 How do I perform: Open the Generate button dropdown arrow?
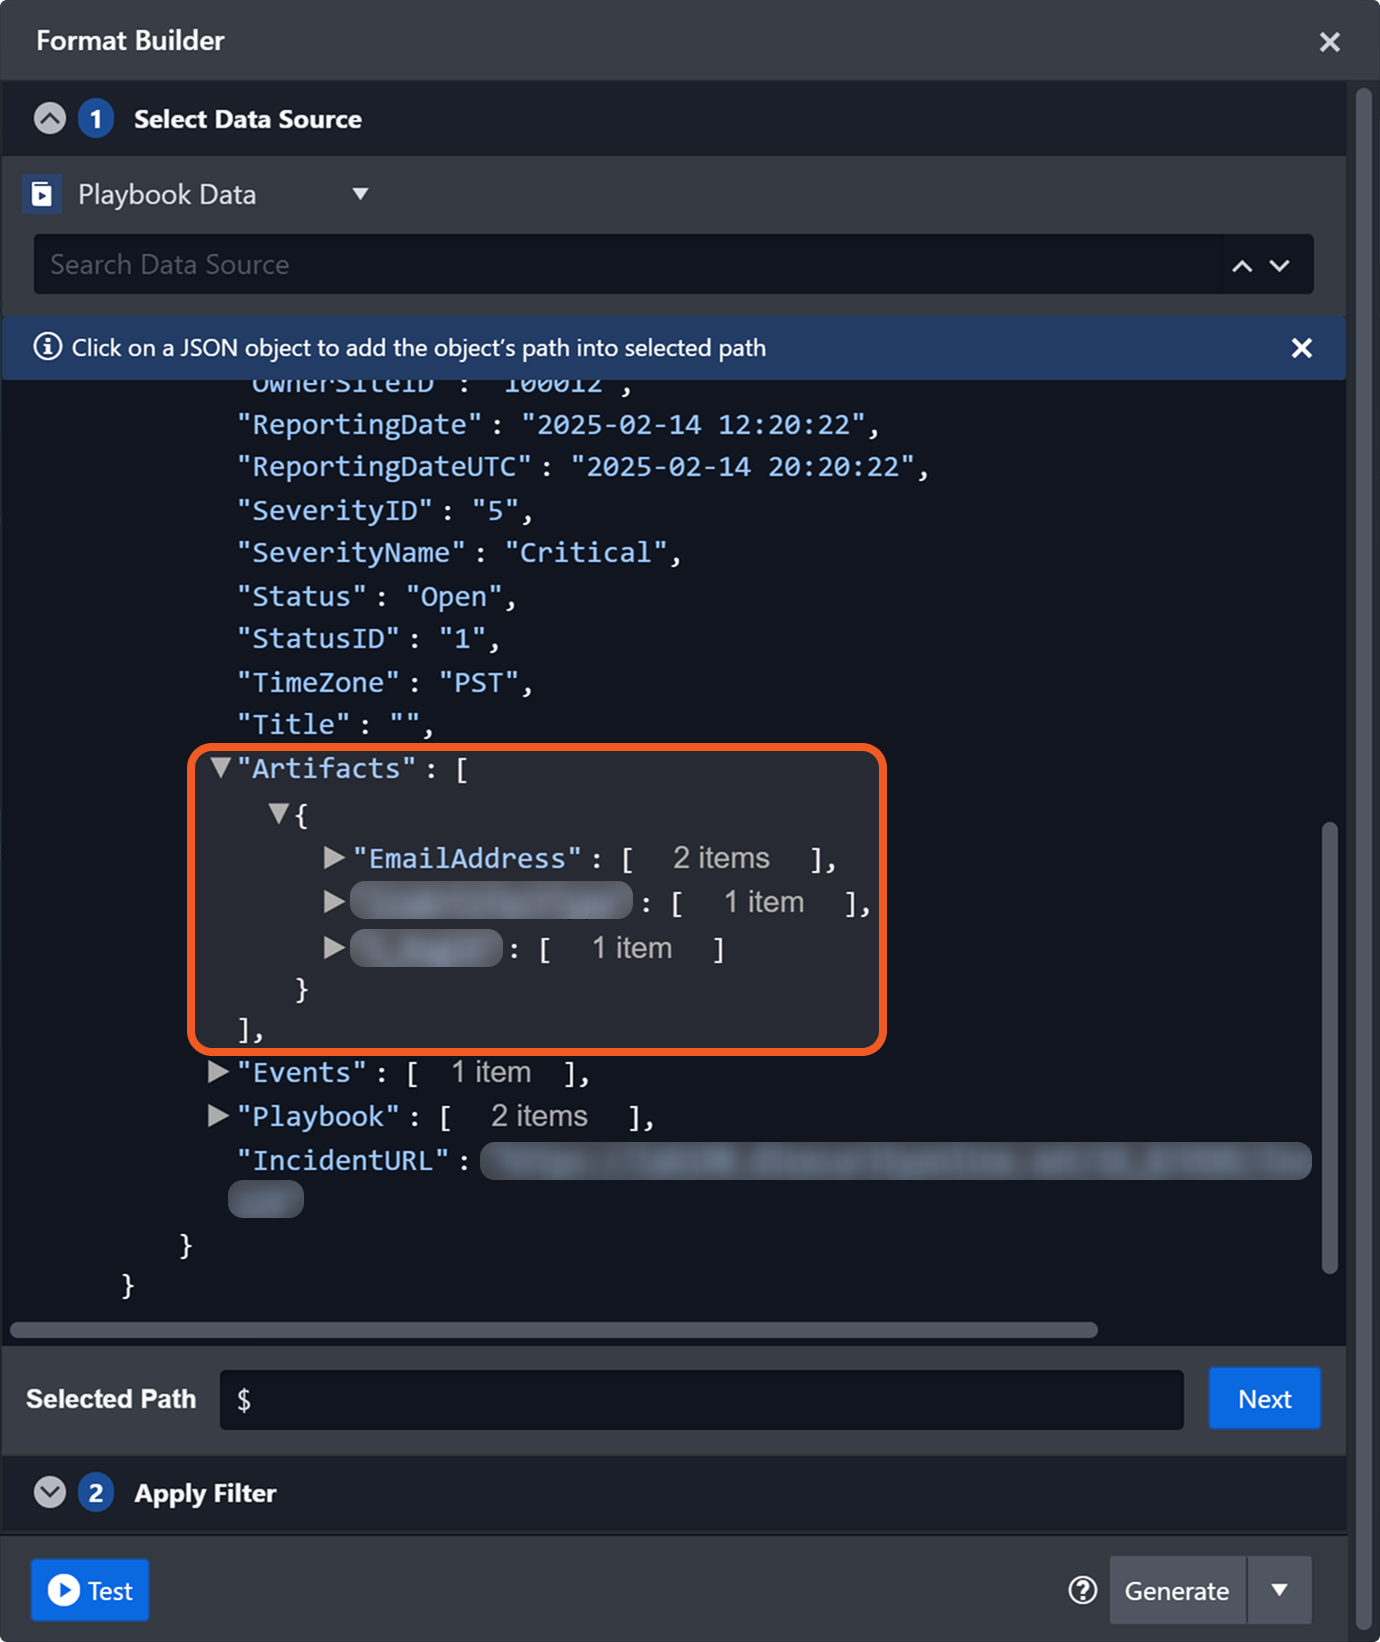point(1279,1590)
